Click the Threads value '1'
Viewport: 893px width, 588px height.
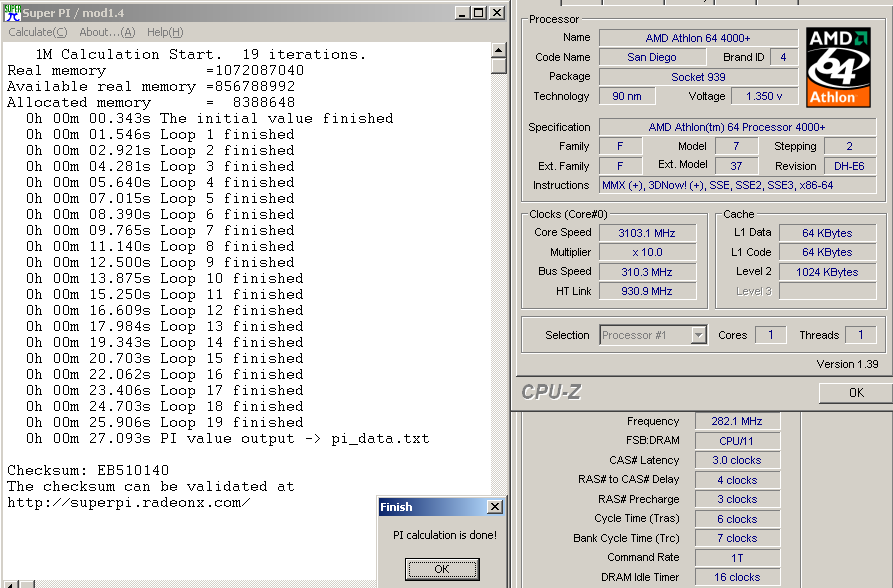coord(861,335)
